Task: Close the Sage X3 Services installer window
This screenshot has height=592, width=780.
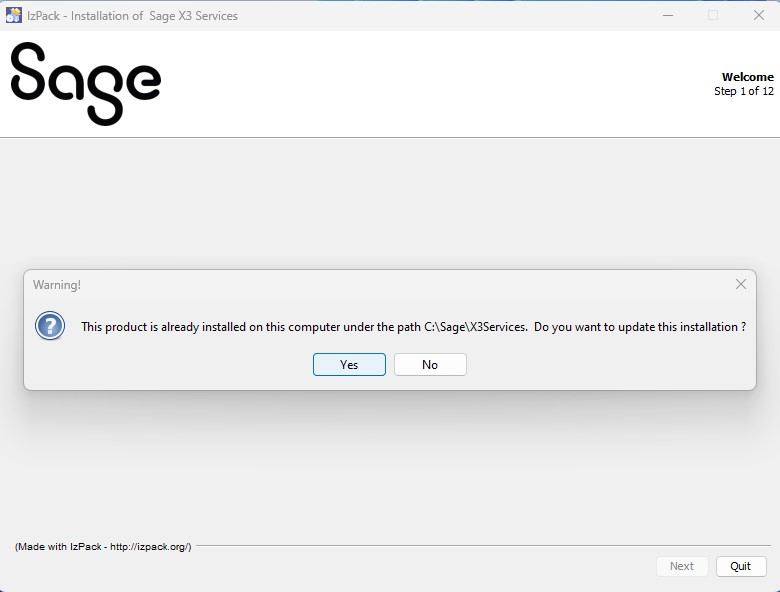Action: click(x=758, y=15)
